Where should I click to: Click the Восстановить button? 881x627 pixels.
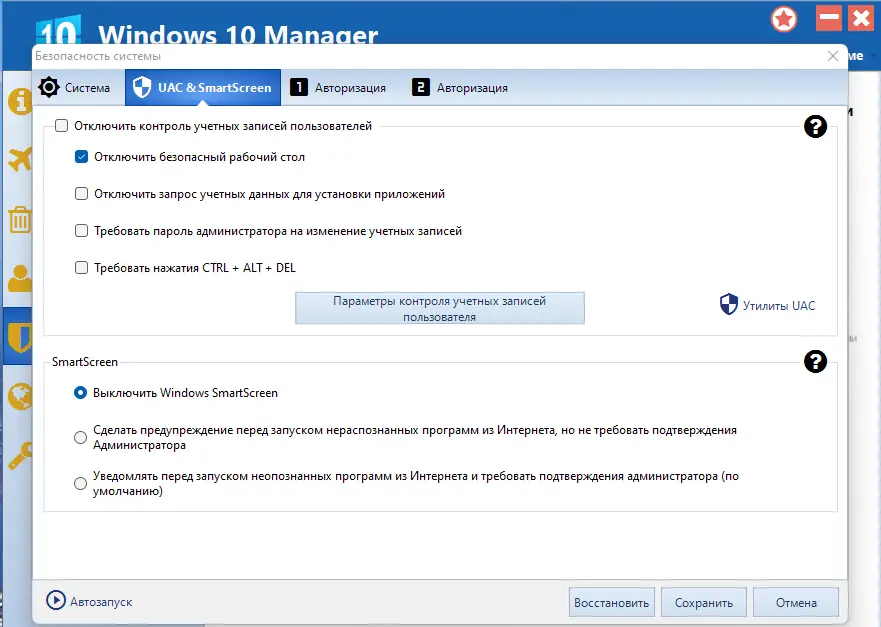[x=611, y=602]
